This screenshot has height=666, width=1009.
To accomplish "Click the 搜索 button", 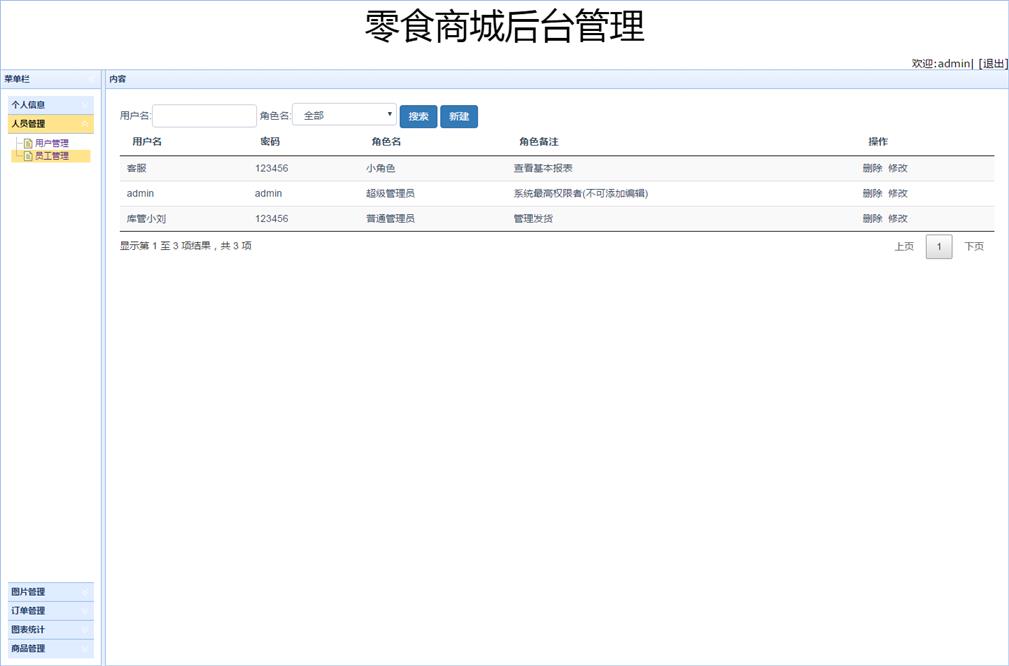I will [418, 117].
